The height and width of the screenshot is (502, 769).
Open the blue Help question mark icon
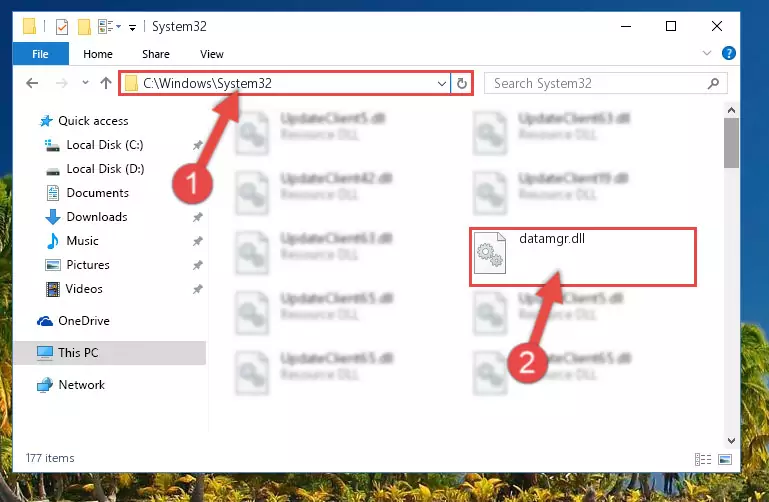coord(728,53)
